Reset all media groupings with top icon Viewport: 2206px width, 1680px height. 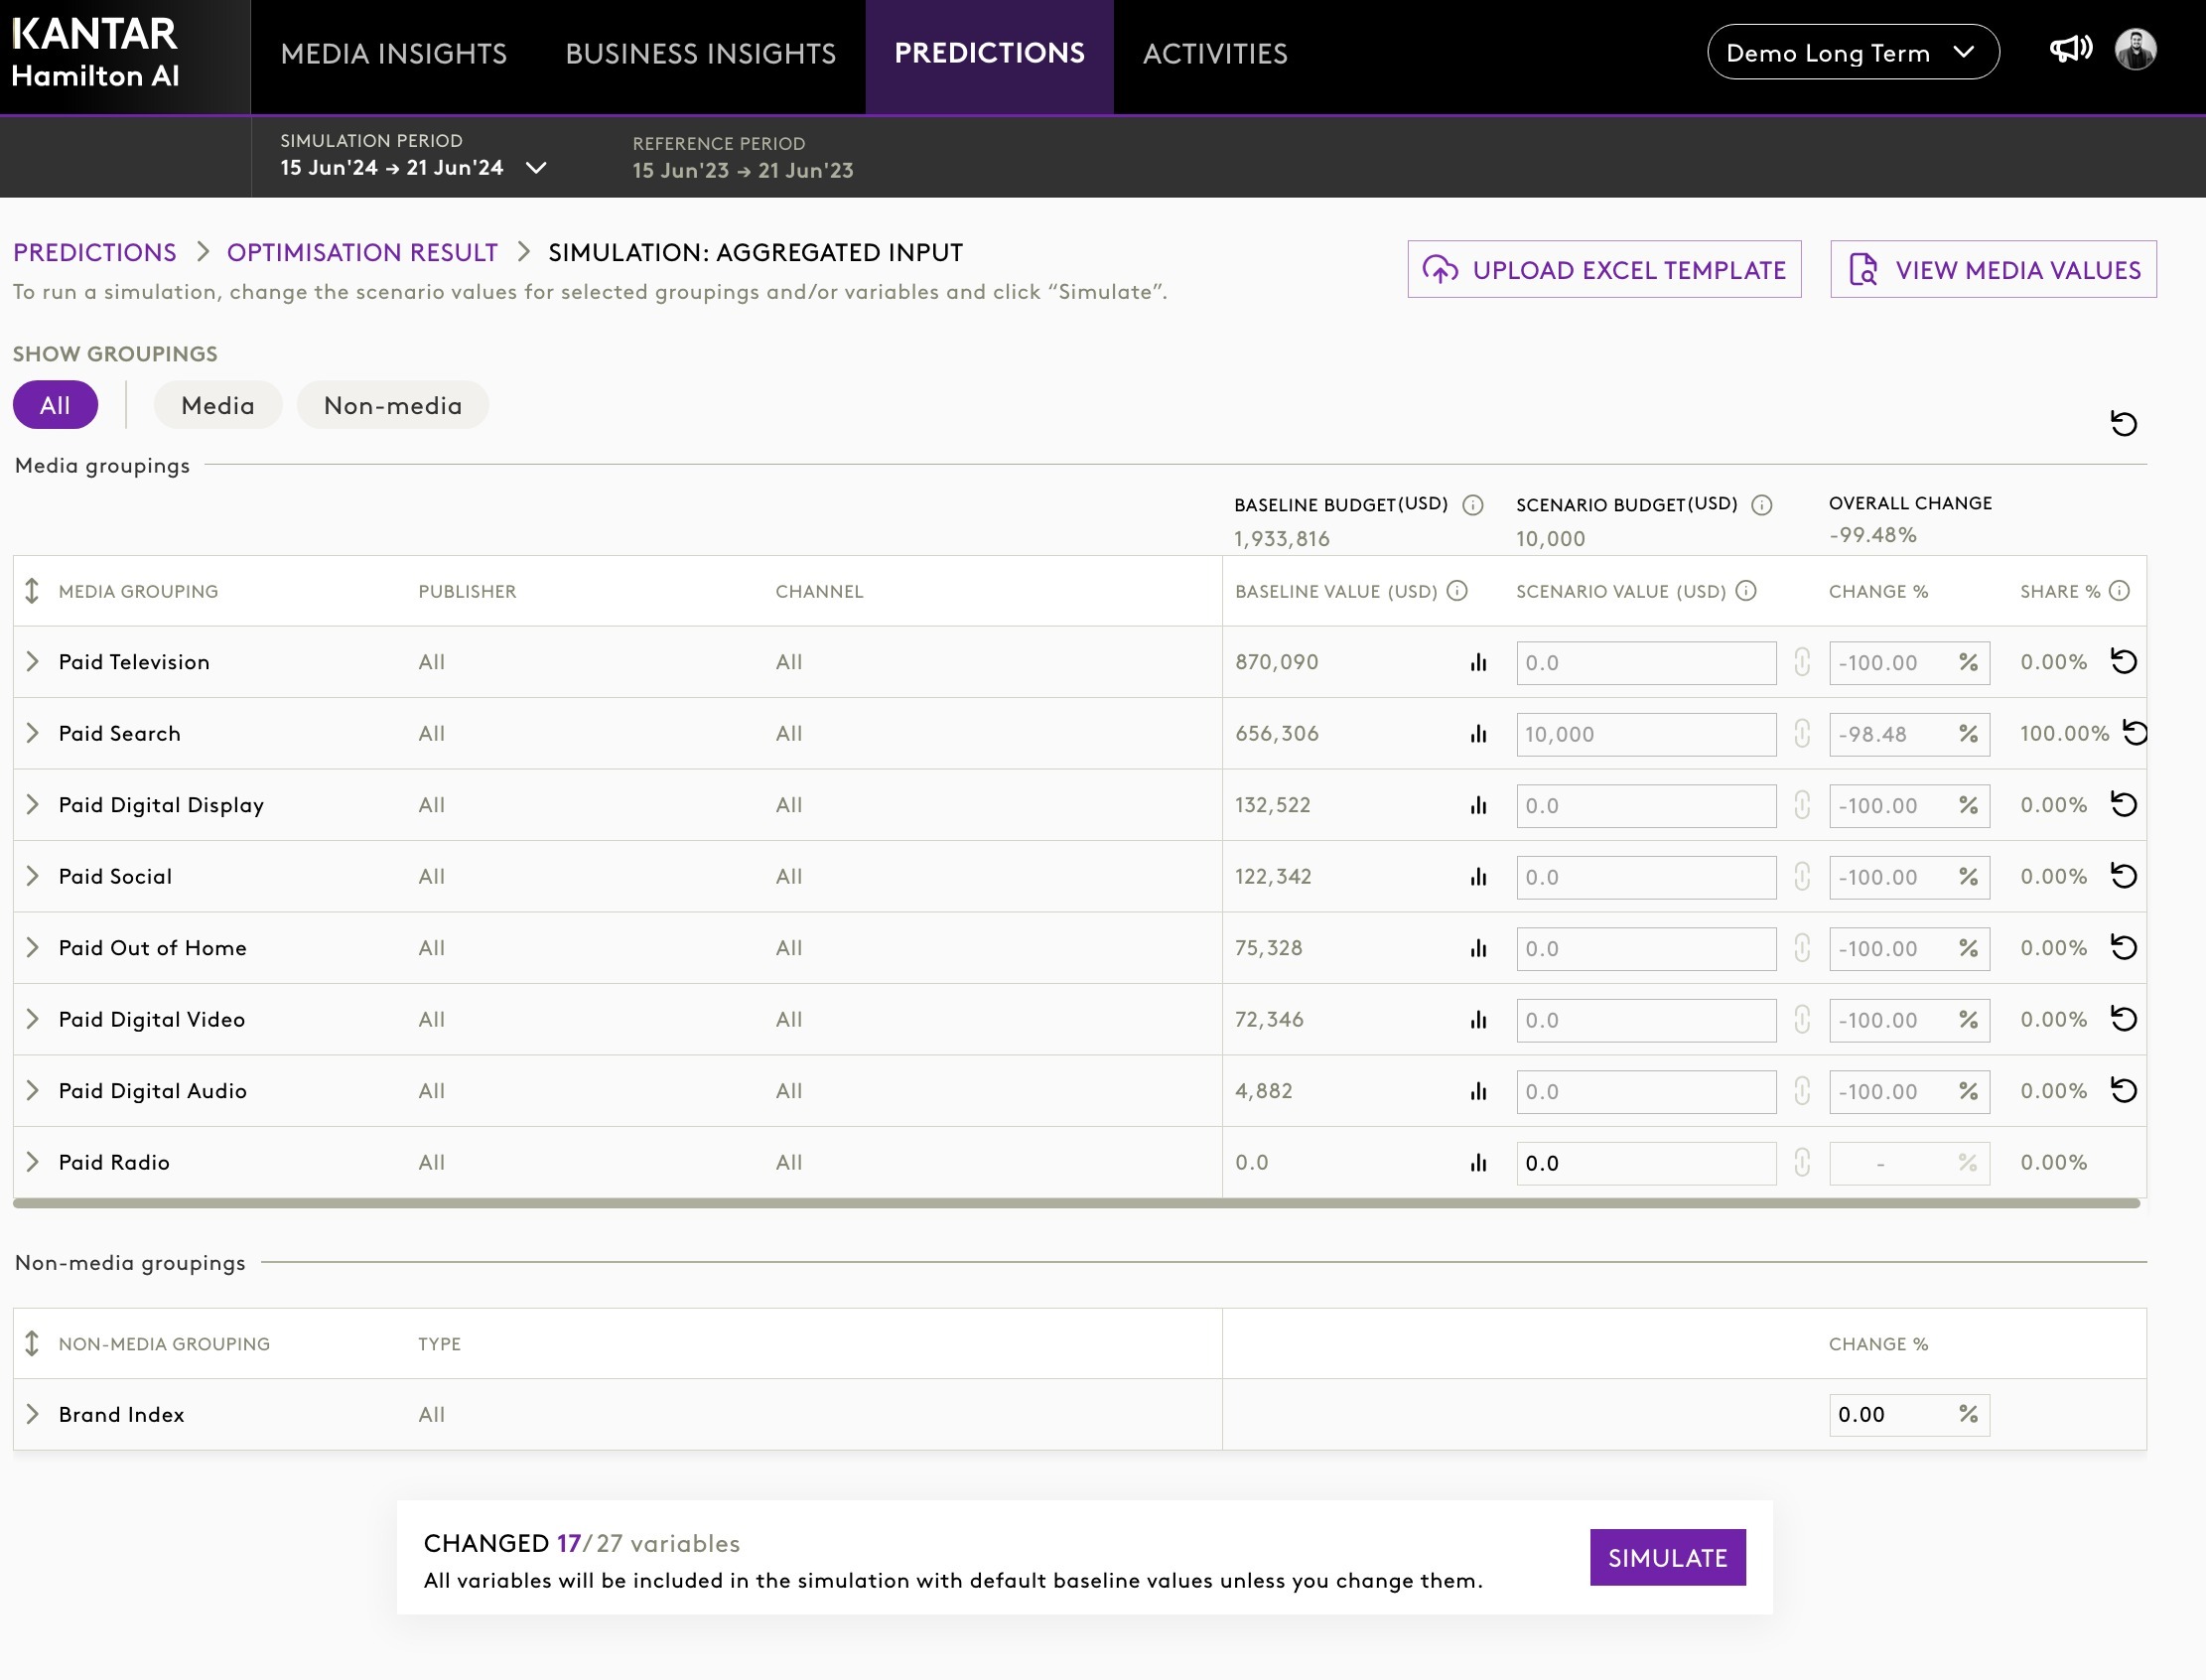click(x=2123, y=424)
